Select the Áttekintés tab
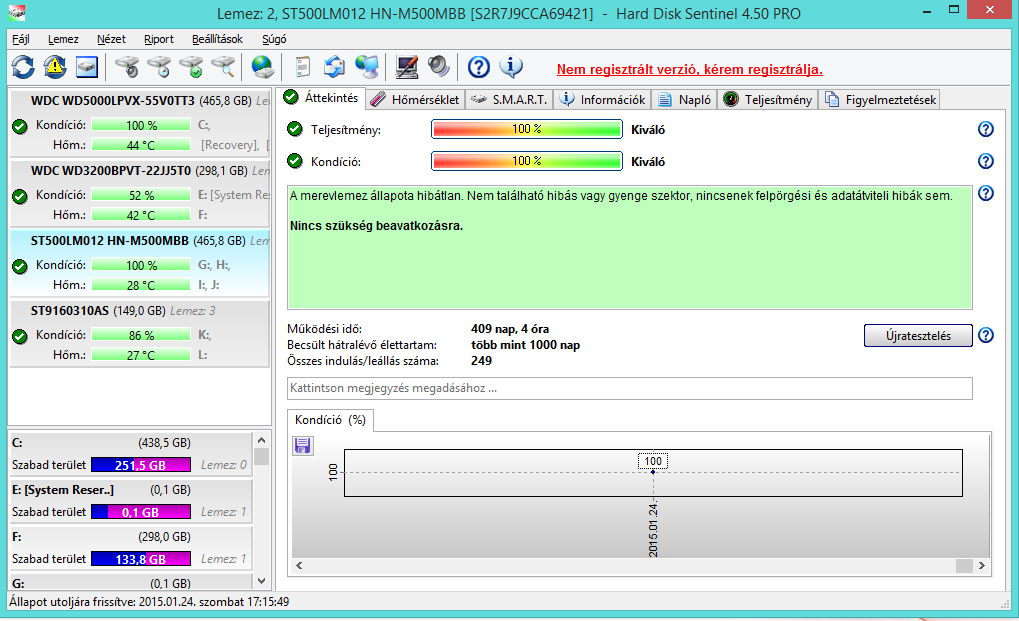1019x621 pixels. (x=321, y=98)
